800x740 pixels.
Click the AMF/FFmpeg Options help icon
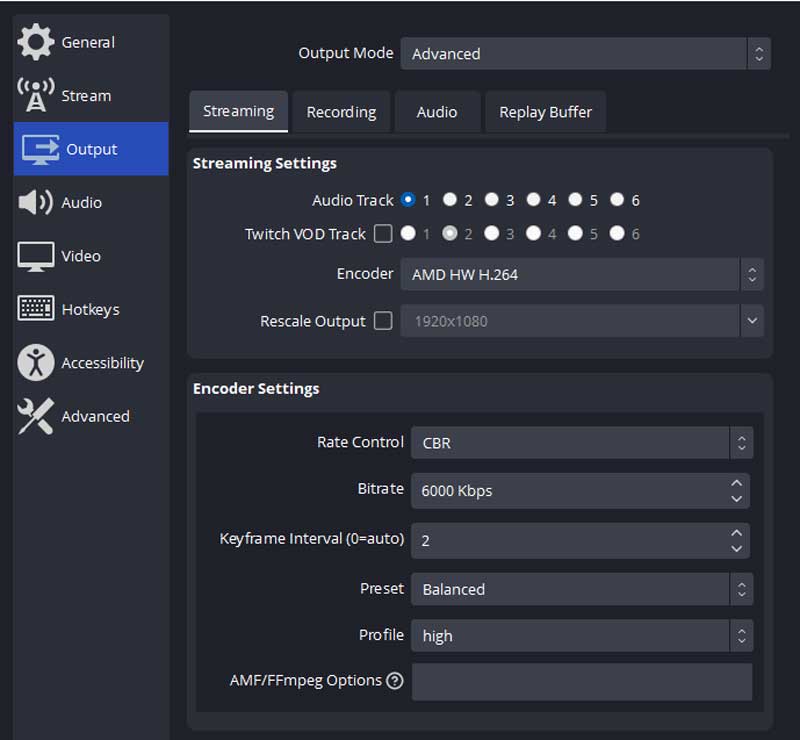[x=395, y=680]
